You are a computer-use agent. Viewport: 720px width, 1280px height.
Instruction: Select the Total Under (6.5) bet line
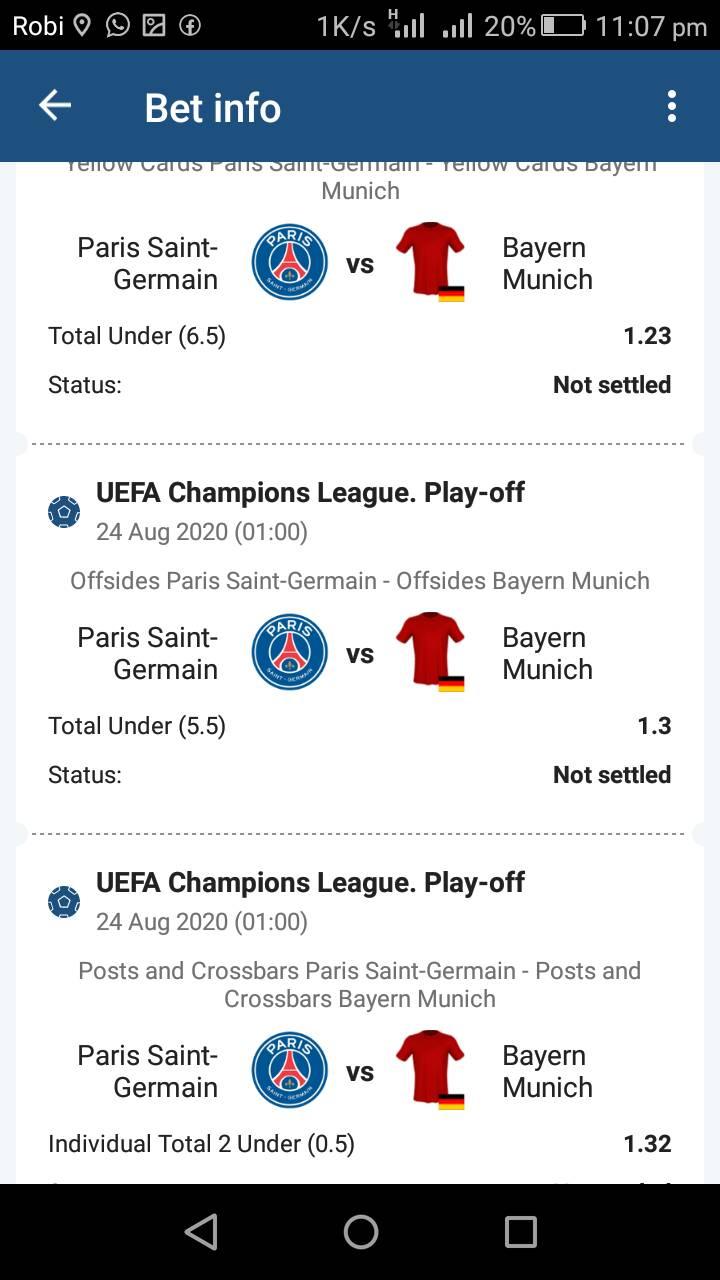(x=360, y=336)
